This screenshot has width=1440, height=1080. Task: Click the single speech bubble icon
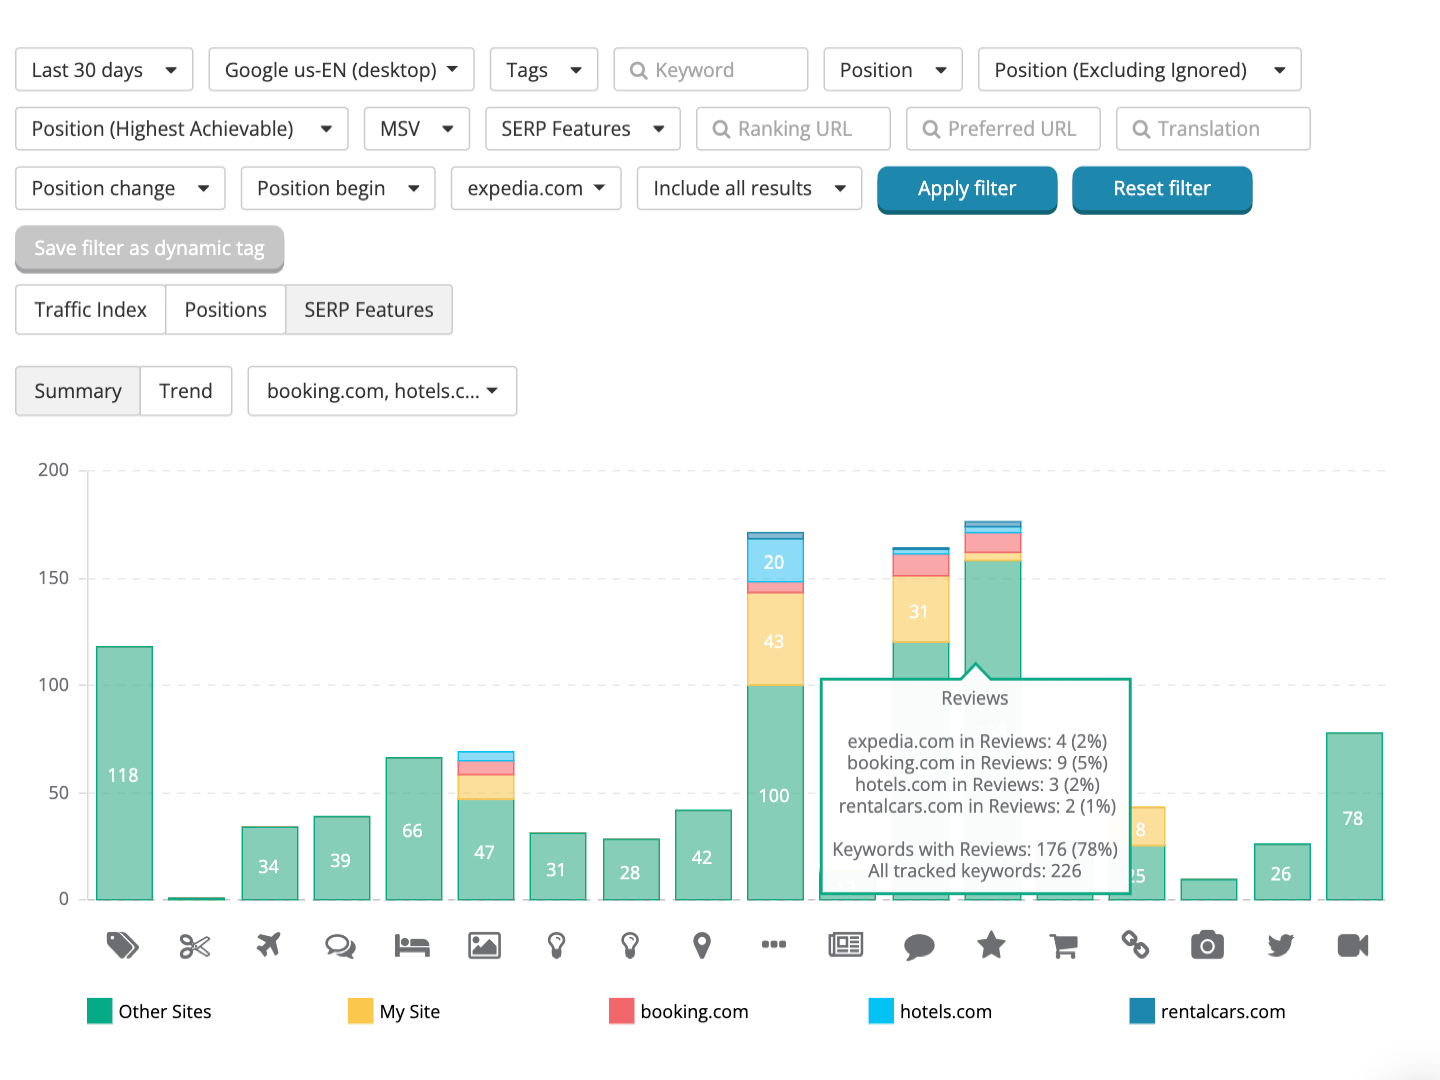pos(919,946)
